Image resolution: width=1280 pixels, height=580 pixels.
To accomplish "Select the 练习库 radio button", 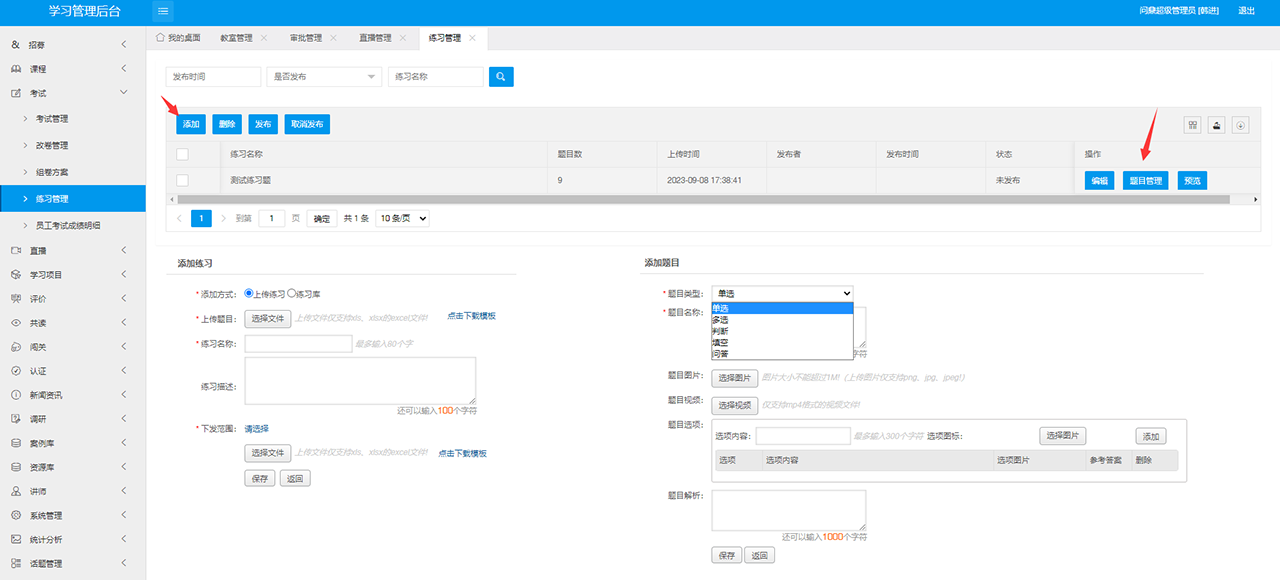I will click(292, 294).
